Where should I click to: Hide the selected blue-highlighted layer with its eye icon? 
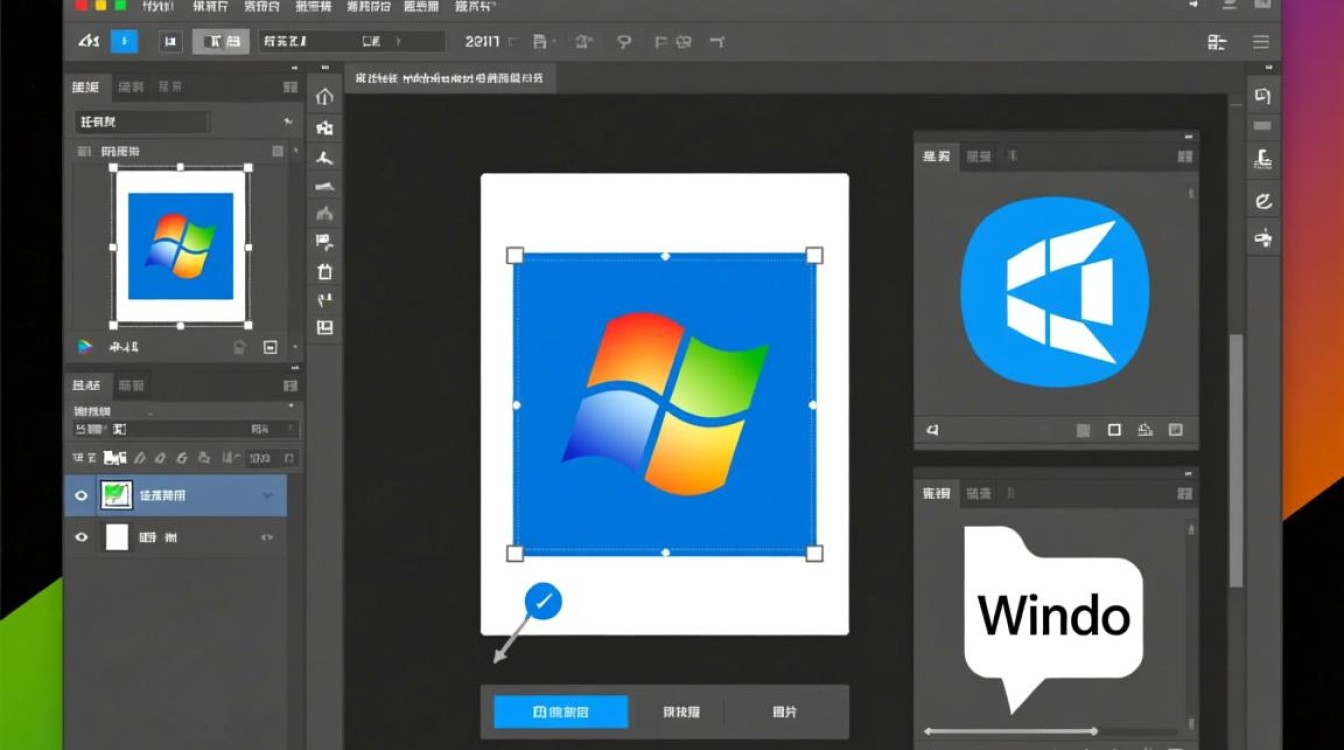point(81,495)
